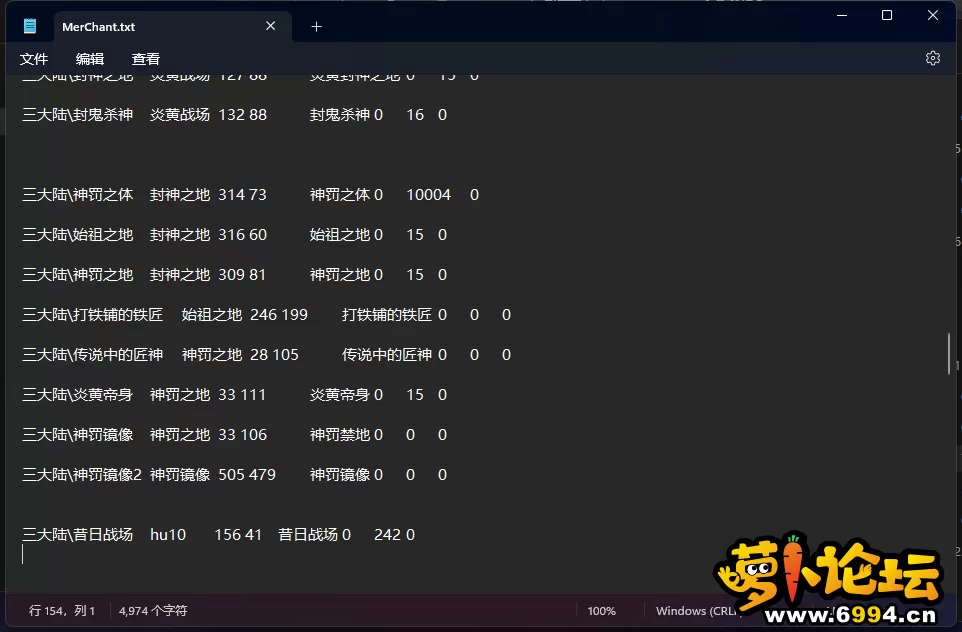The height and width of the screenshot is (632, 962).
Task: Click text 三大陆\神罚镜像2
Action: coord(82,474)
